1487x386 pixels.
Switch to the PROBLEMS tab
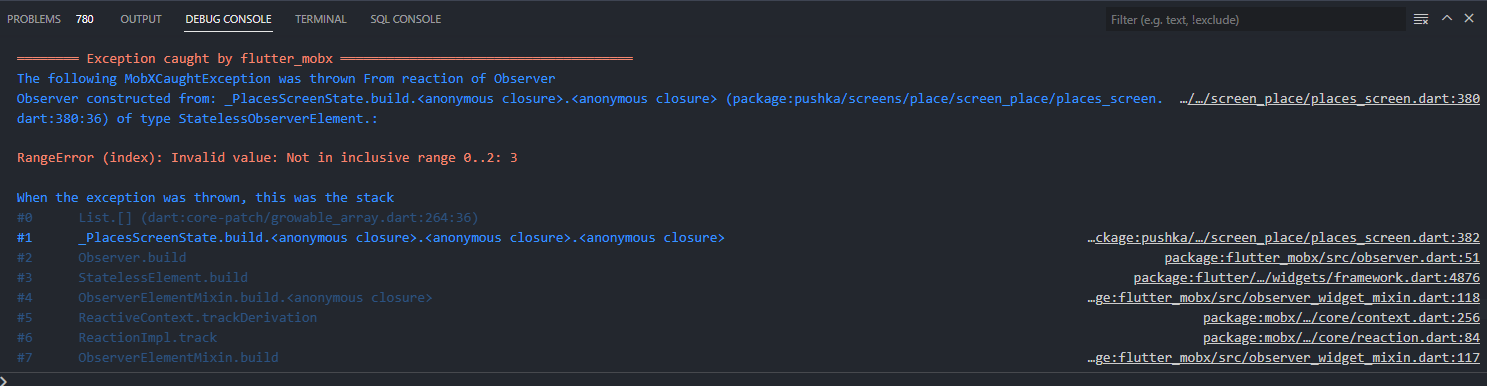click(x=34, y=19)
